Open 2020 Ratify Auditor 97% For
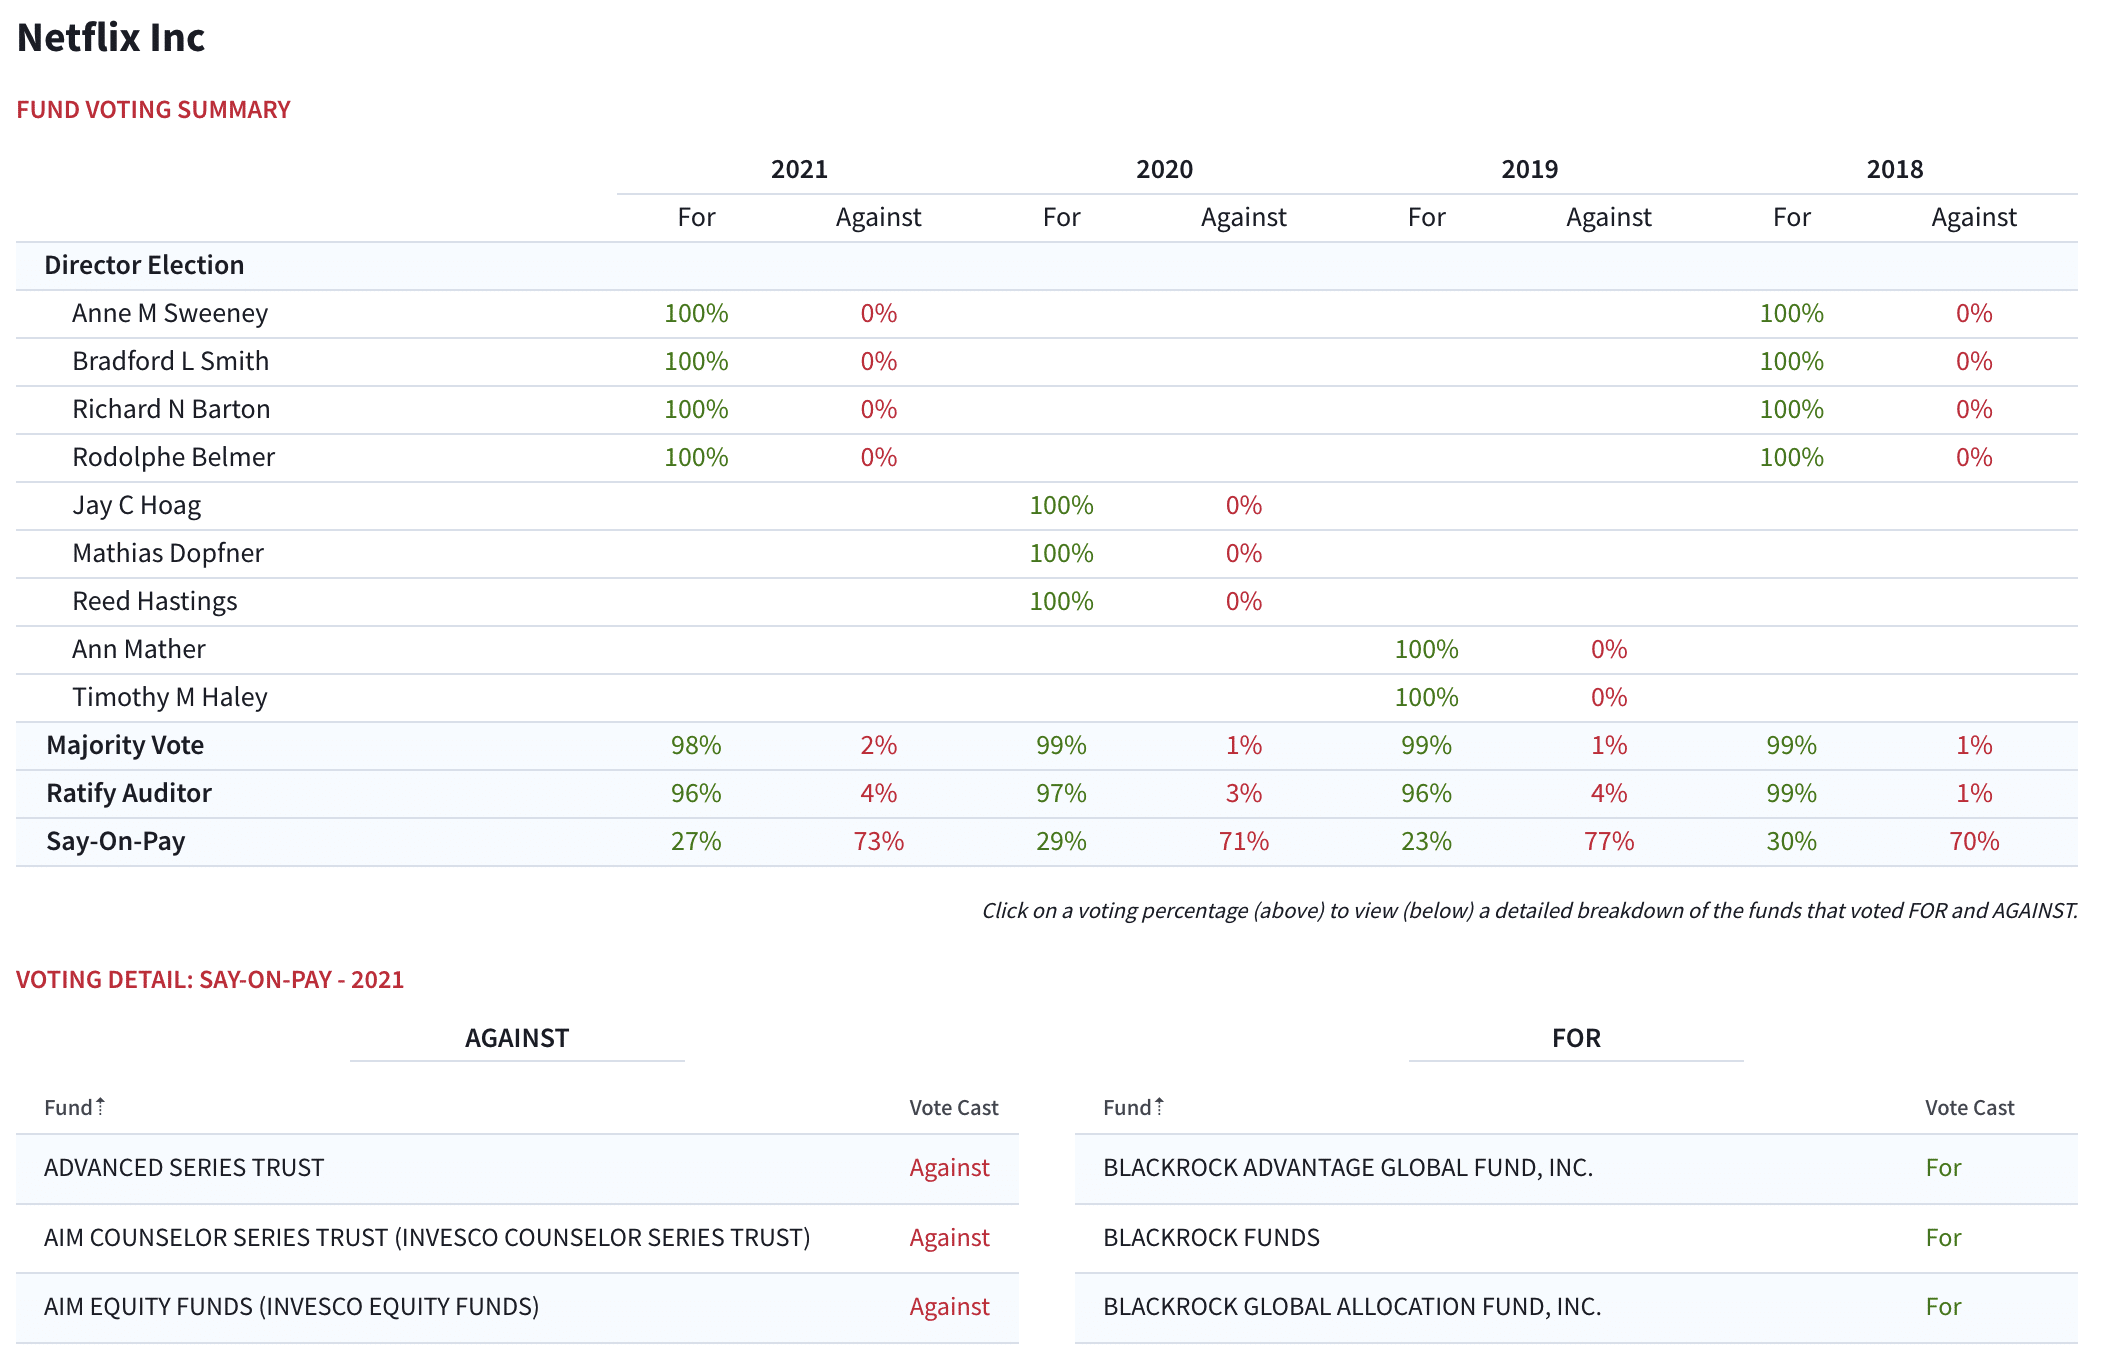The image size is (2116, 1354). (x=1061, y=793)
